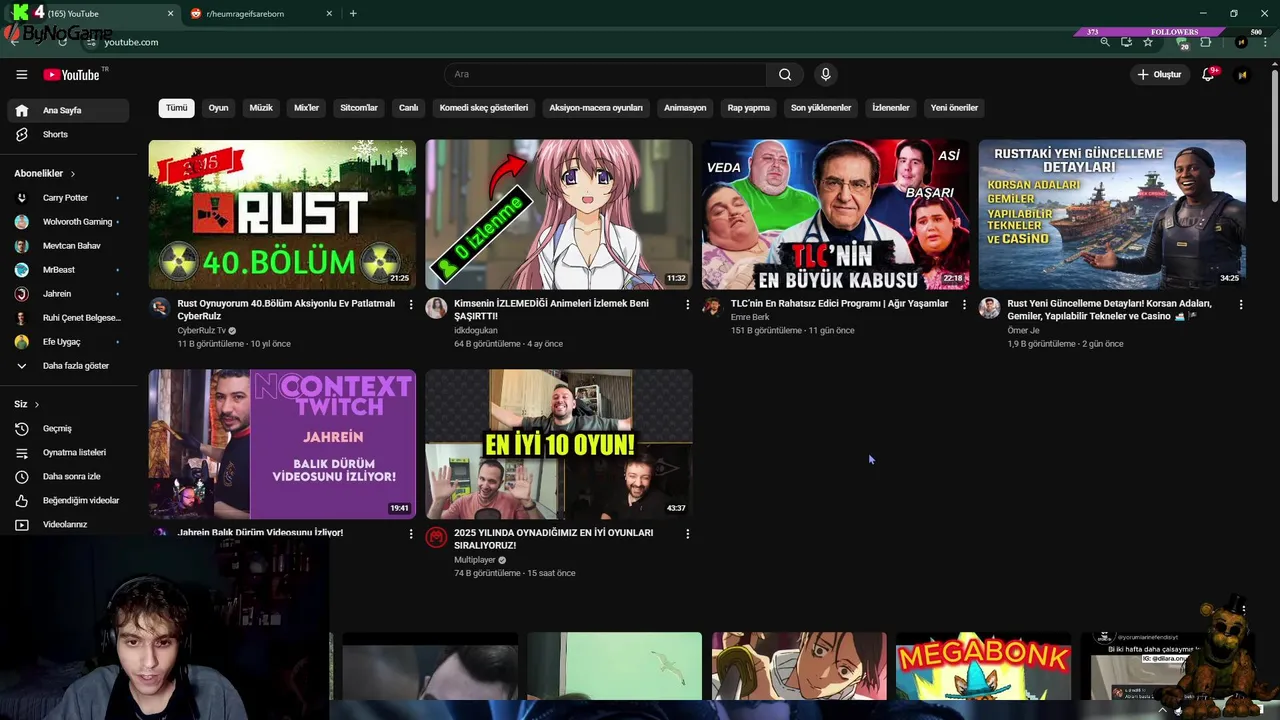The image size is (1280, 720).
Task: Click browser zoom magnifier icon in address bar
Action: coord(1105,42)
